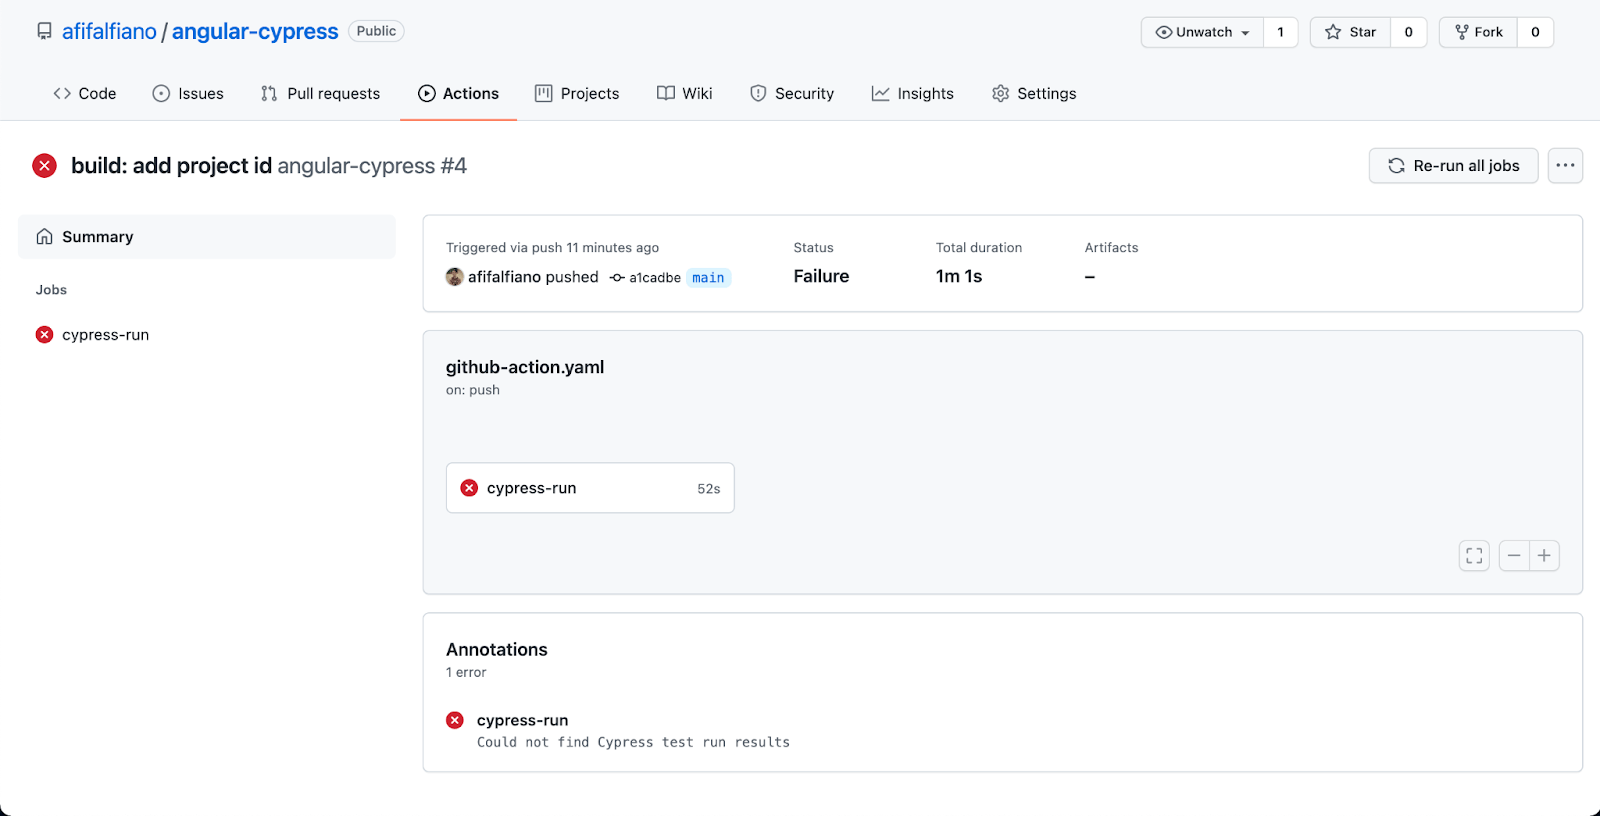Open the Pull requests tab

(x=320, y=93)
